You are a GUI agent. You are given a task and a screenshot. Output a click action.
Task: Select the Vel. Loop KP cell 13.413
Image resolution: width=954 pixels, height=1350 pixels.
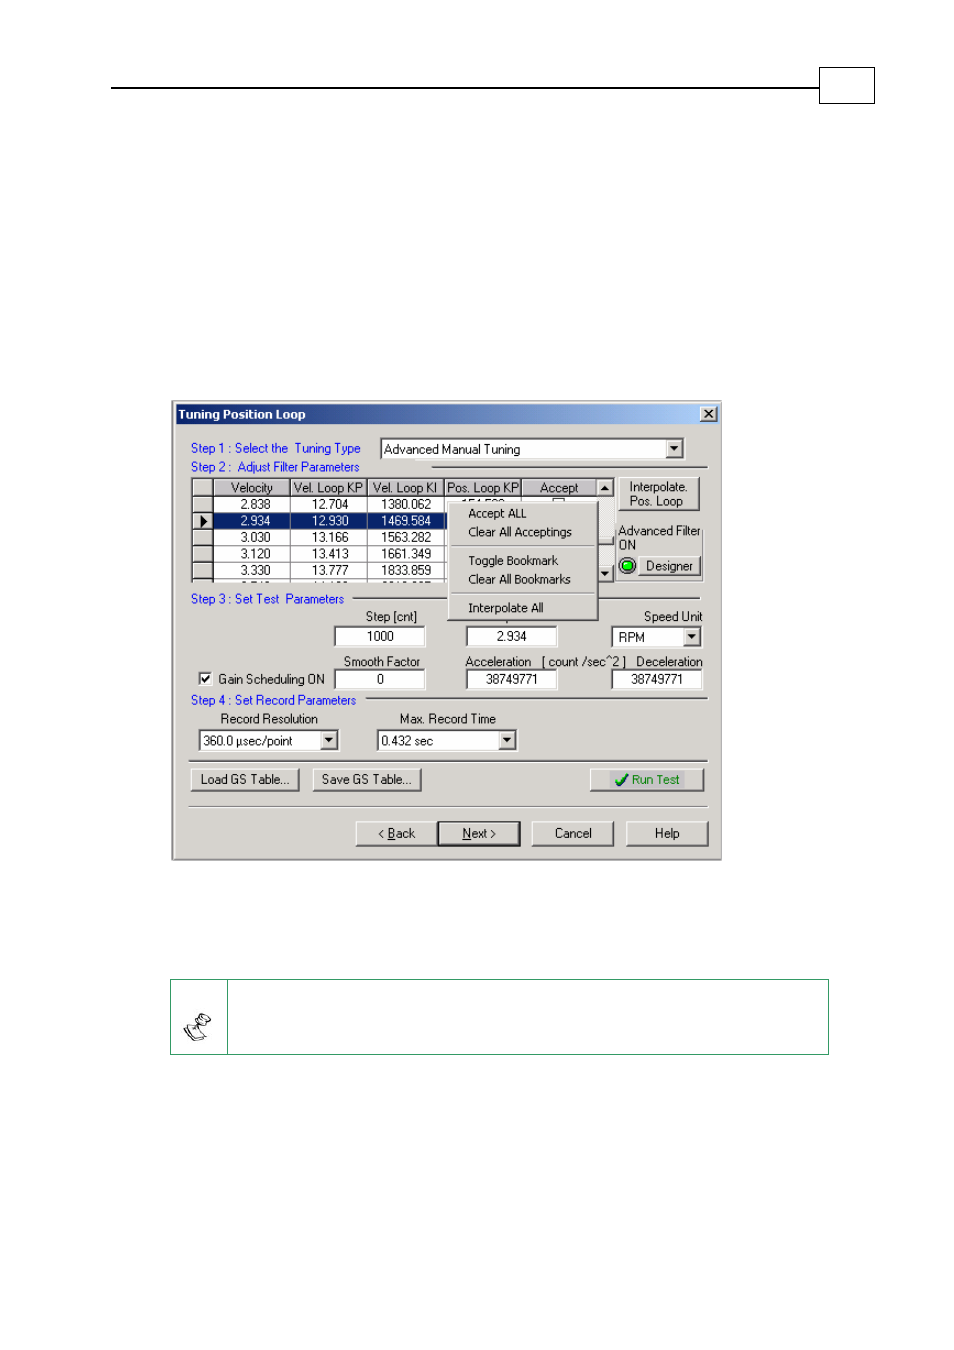329,554
